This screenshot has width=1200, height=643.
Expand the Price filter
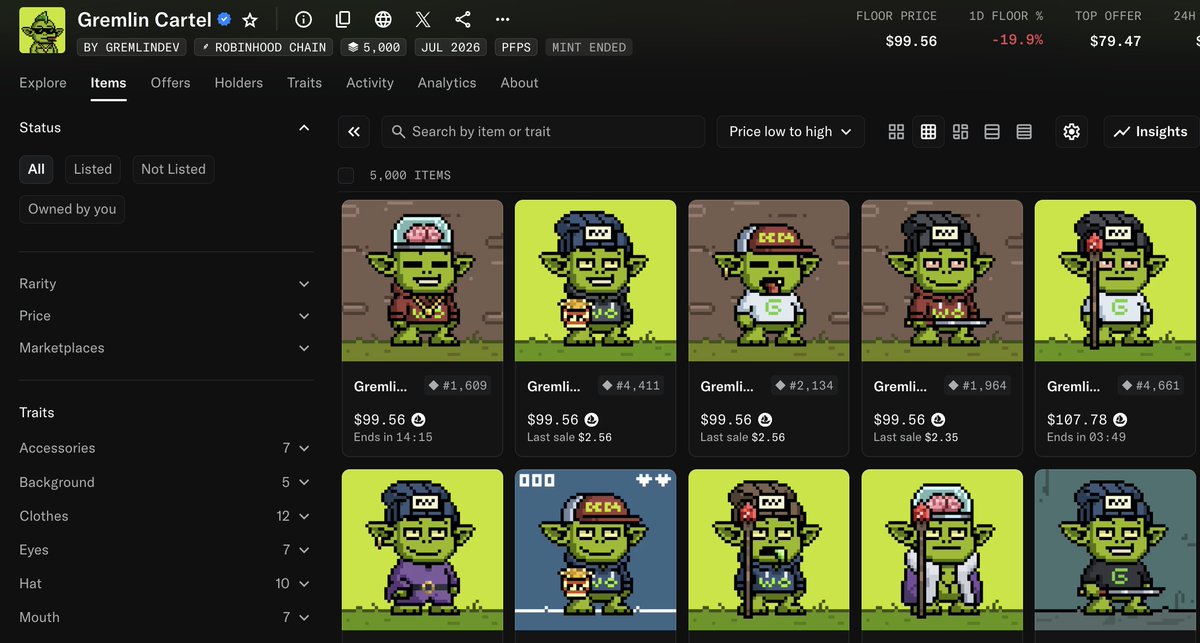tap(165, 316)
